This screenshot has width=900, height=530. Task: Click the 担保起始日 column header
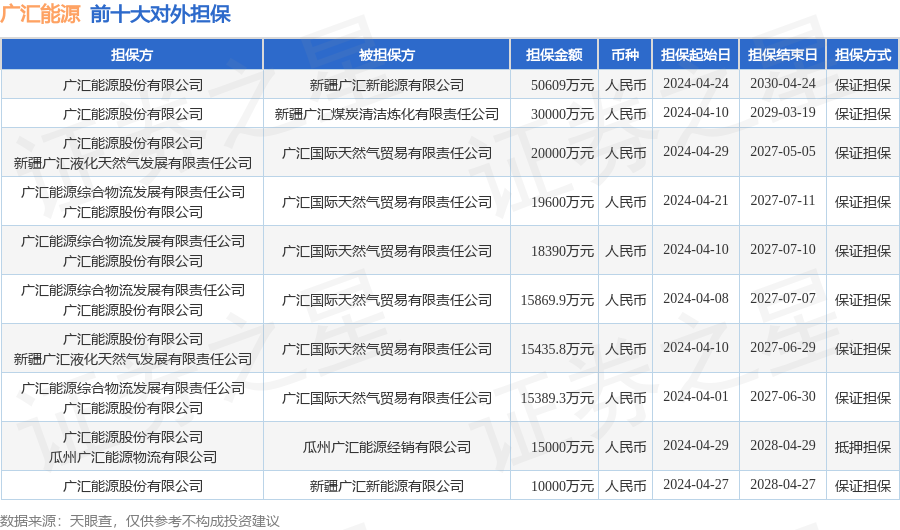tap(696, 55)
